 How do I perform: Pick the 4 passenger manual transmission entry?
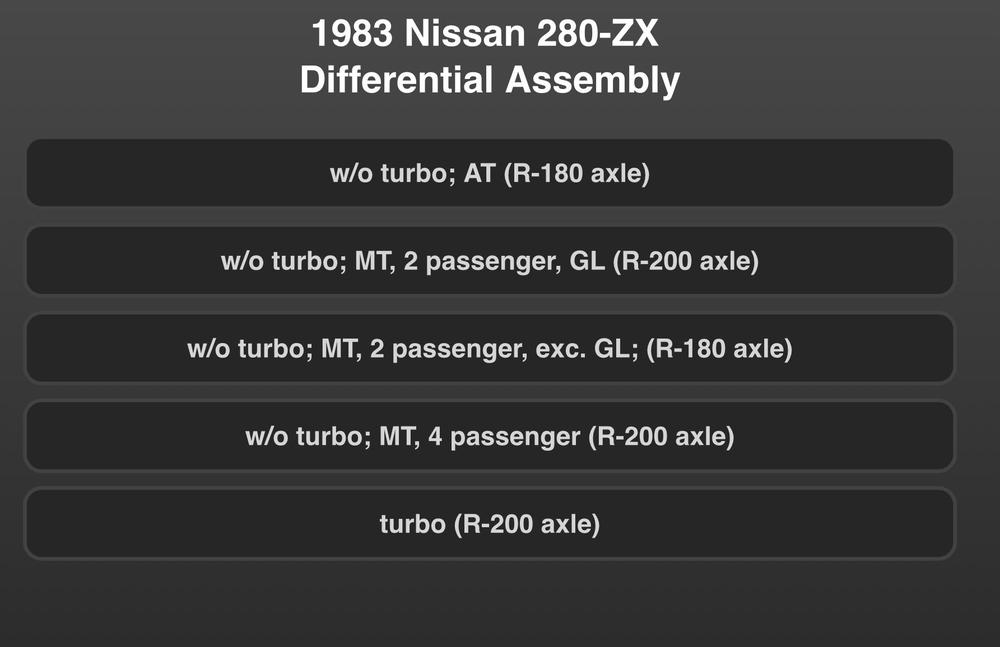pyautogui.click(x=490, y=436)
